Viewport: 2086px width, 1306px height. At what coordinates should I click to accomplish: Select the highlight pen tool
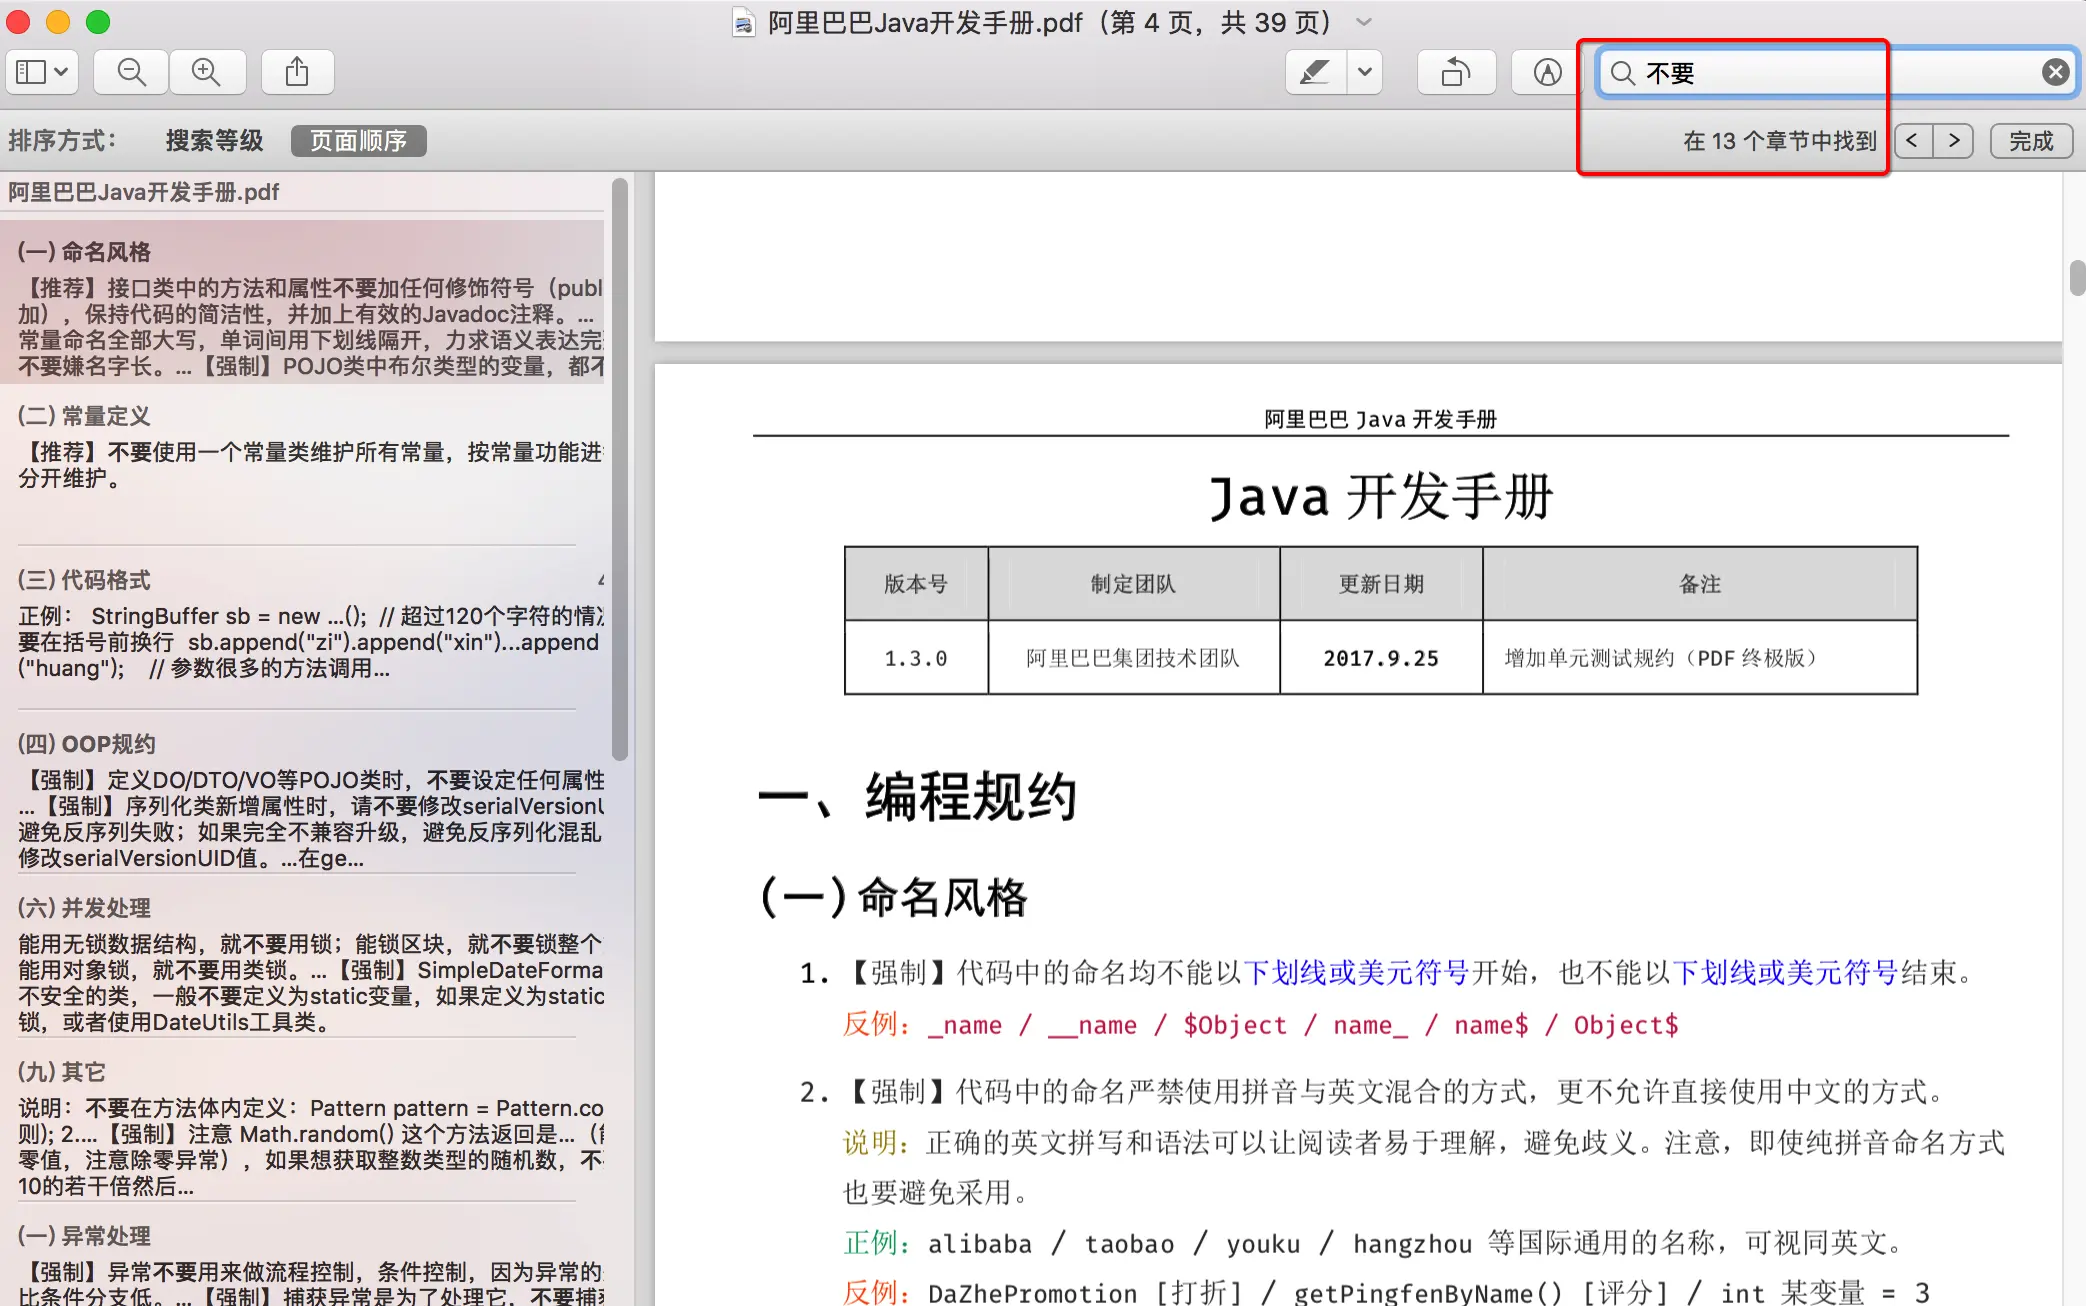pos(1315,72)
